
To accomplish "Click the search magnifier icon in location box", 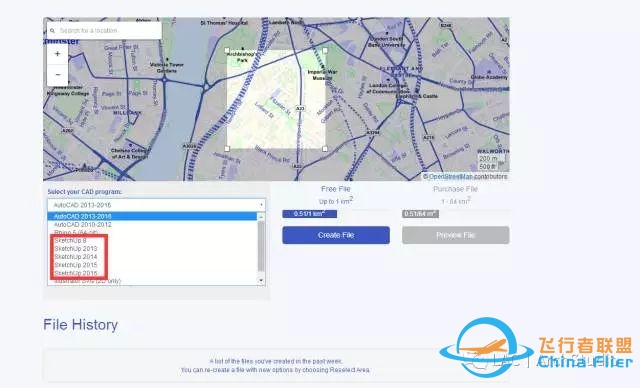I will point(52,31).
